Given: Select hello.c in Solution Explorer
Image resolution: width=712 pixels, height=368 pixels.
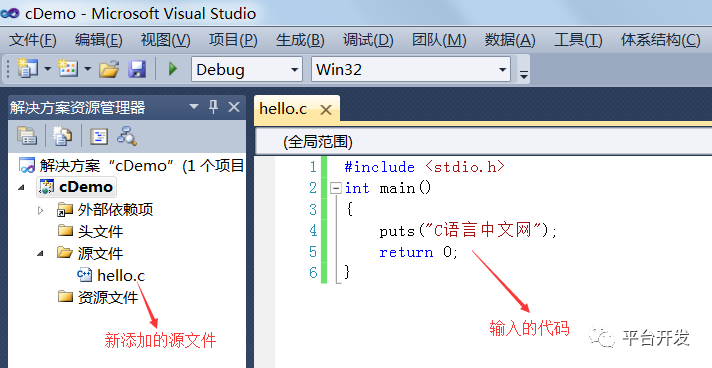Looking at the screenshot, I should pyautogui.click(x=121, y=275).
